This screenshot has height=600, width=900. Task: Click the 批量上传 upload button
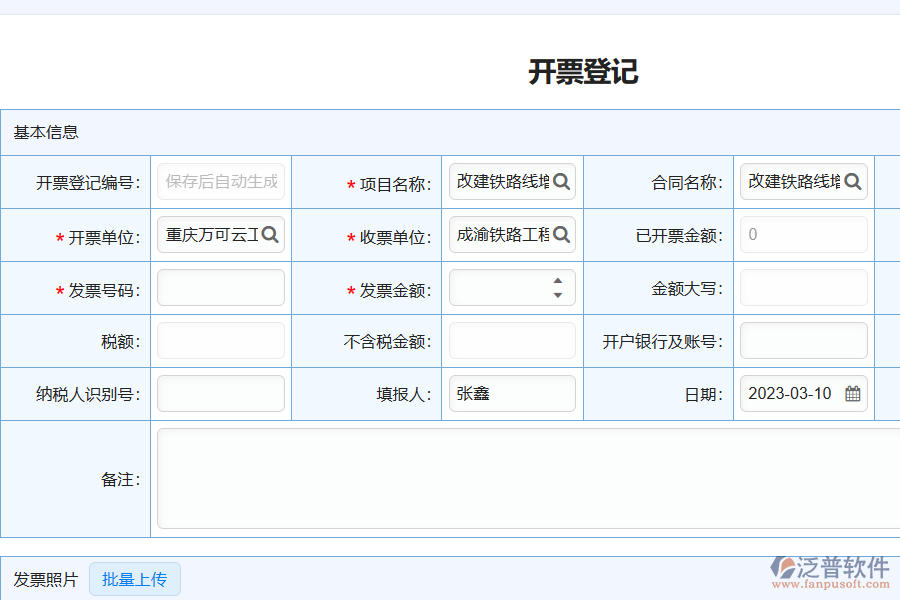point(134,578)
